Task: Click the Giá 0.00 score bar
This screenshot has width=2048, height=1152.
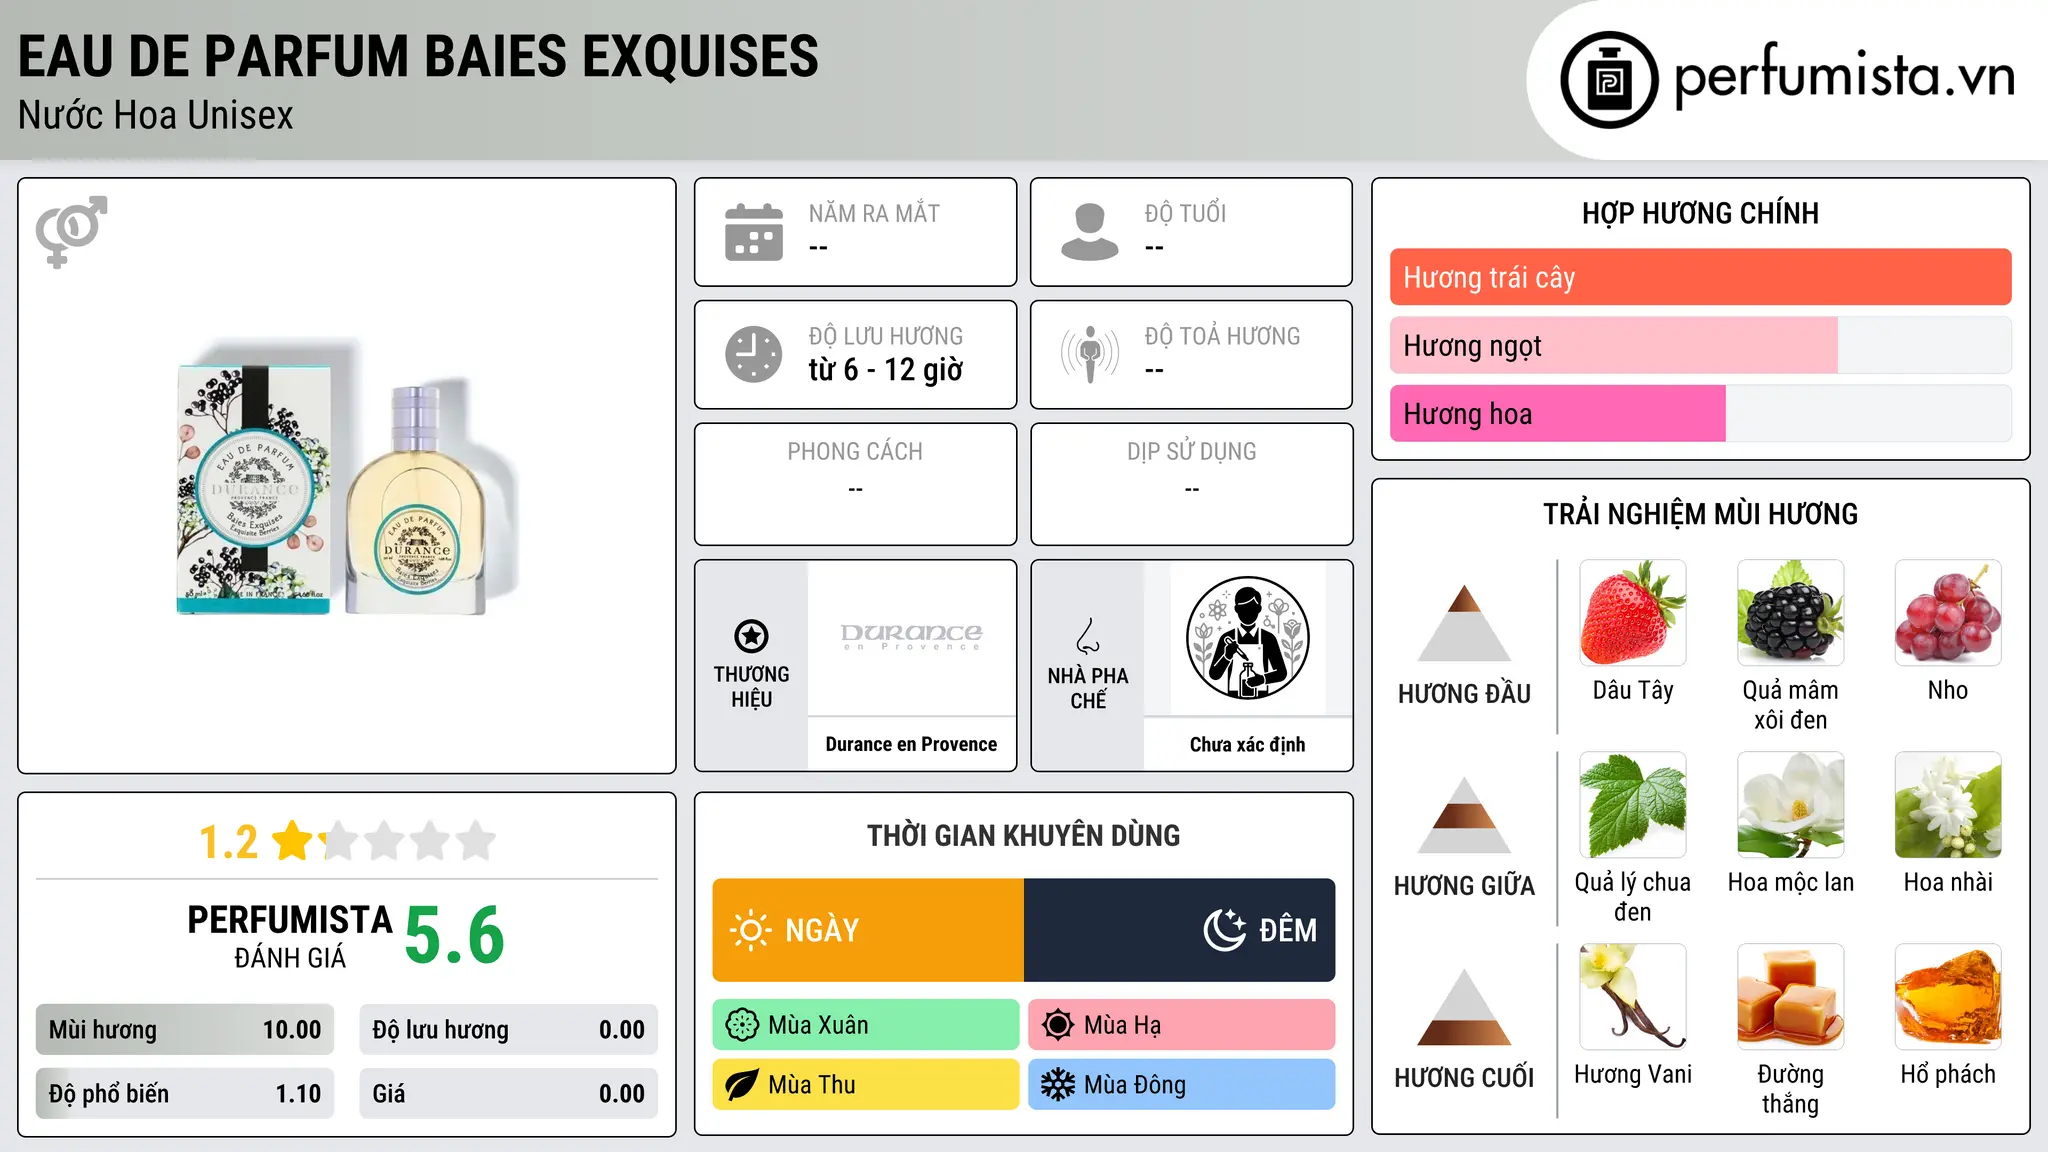Action: tap(509, 1094)
